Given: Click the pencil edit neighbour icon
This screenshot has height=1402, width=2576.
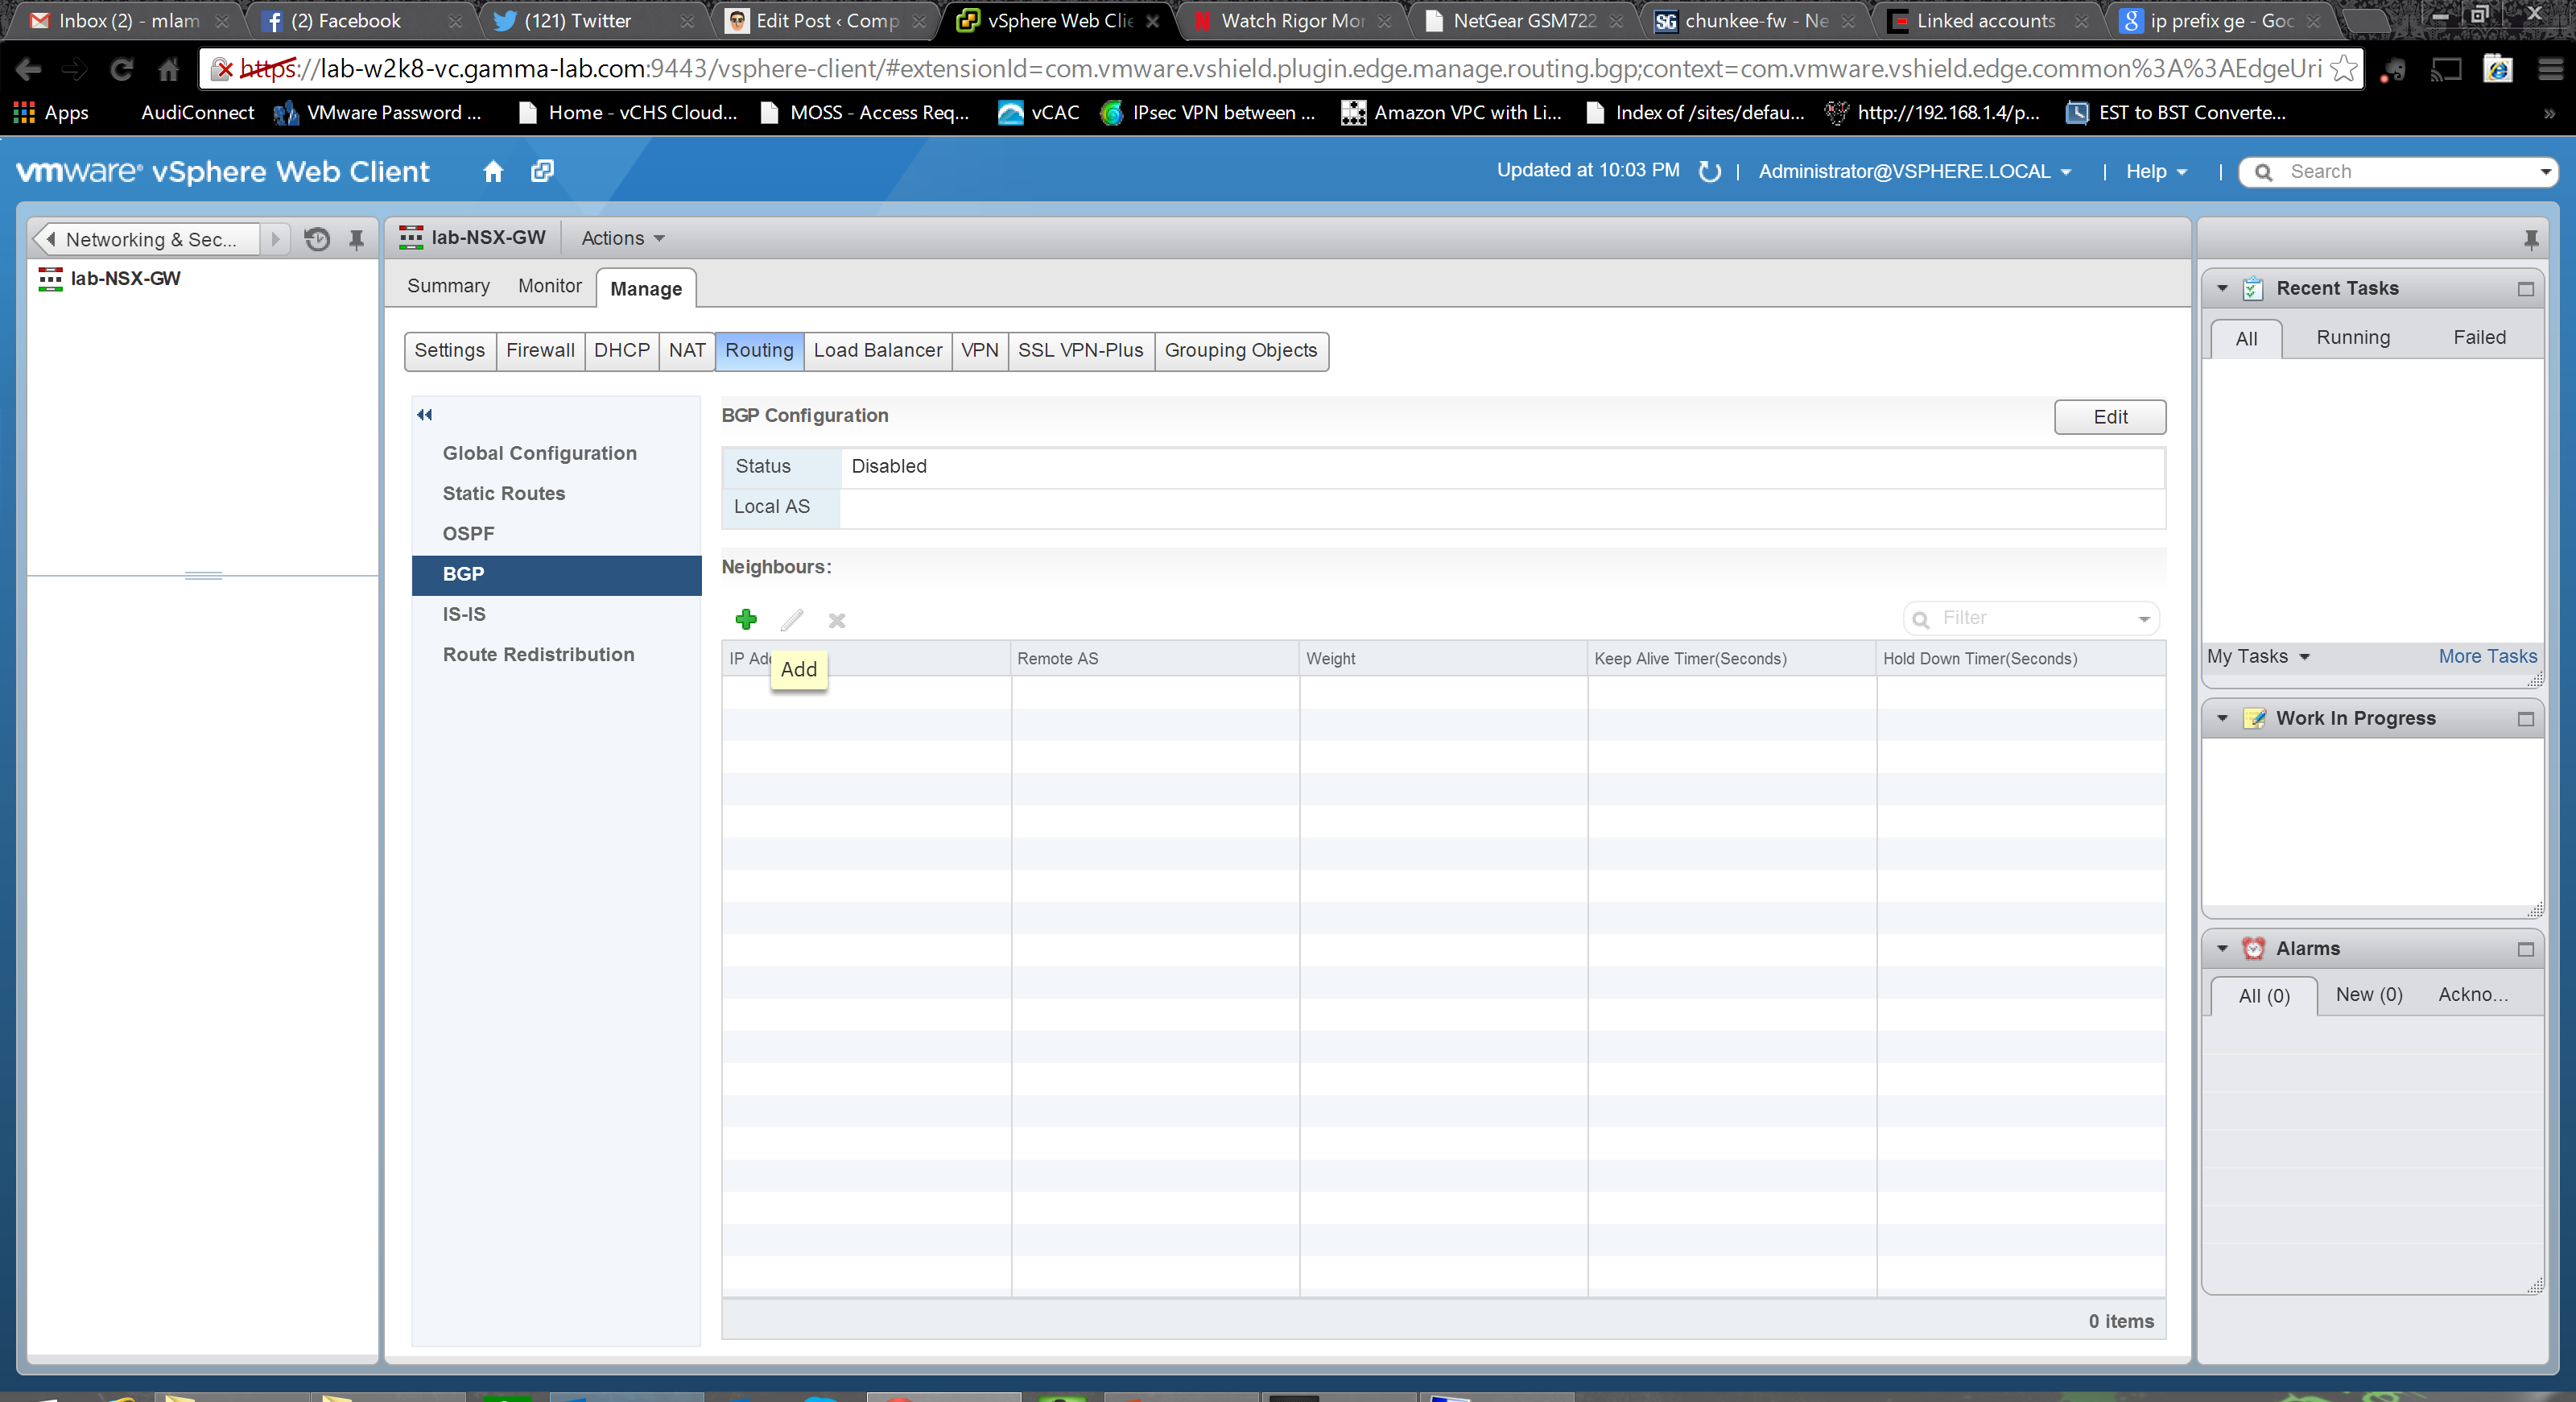Looking at the screenshot, I should [792, 621].
